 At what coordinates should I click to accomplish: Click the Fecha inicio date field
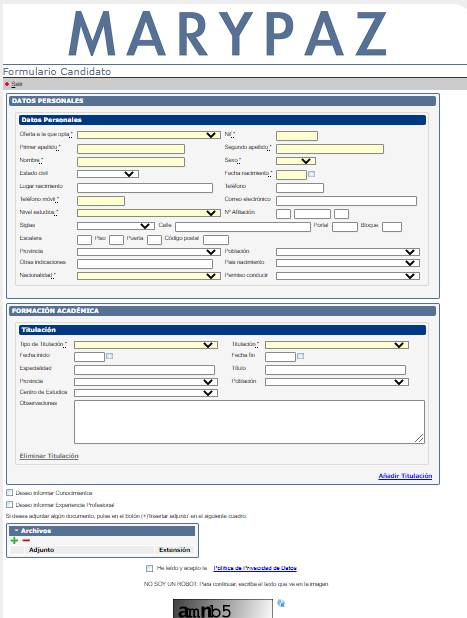89,357
